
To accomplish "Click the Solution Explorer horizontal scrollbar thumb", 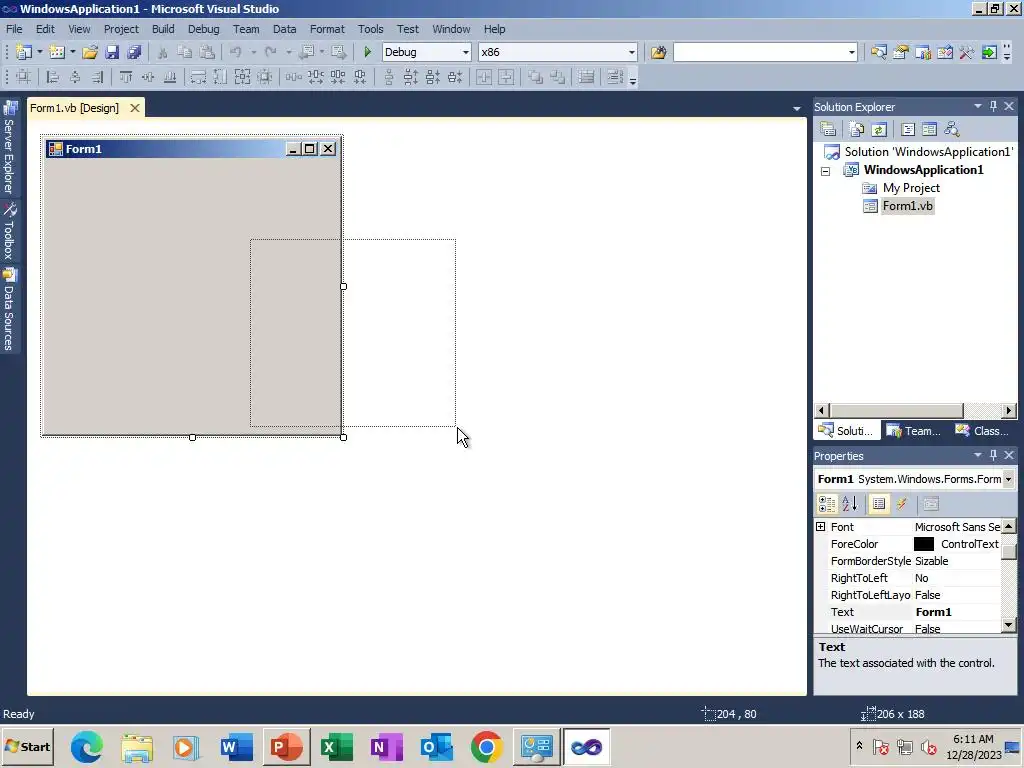I will click(x=897, y=410).
